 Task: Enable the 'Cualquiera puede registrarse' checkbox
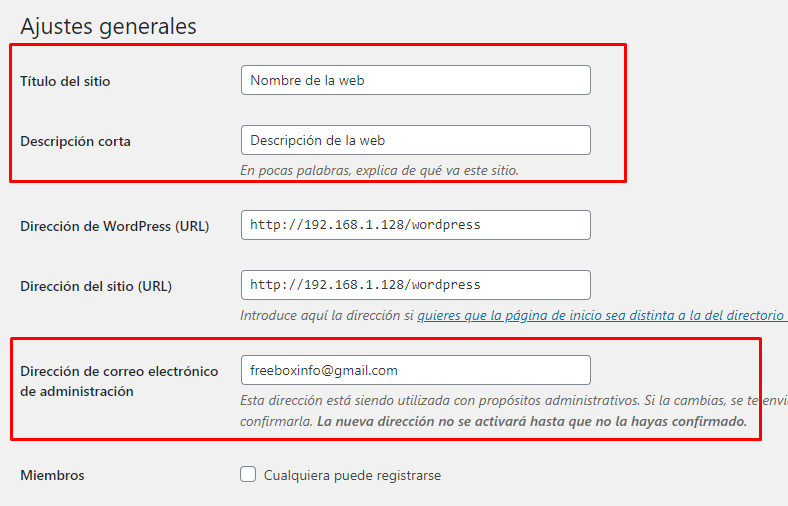248,475
